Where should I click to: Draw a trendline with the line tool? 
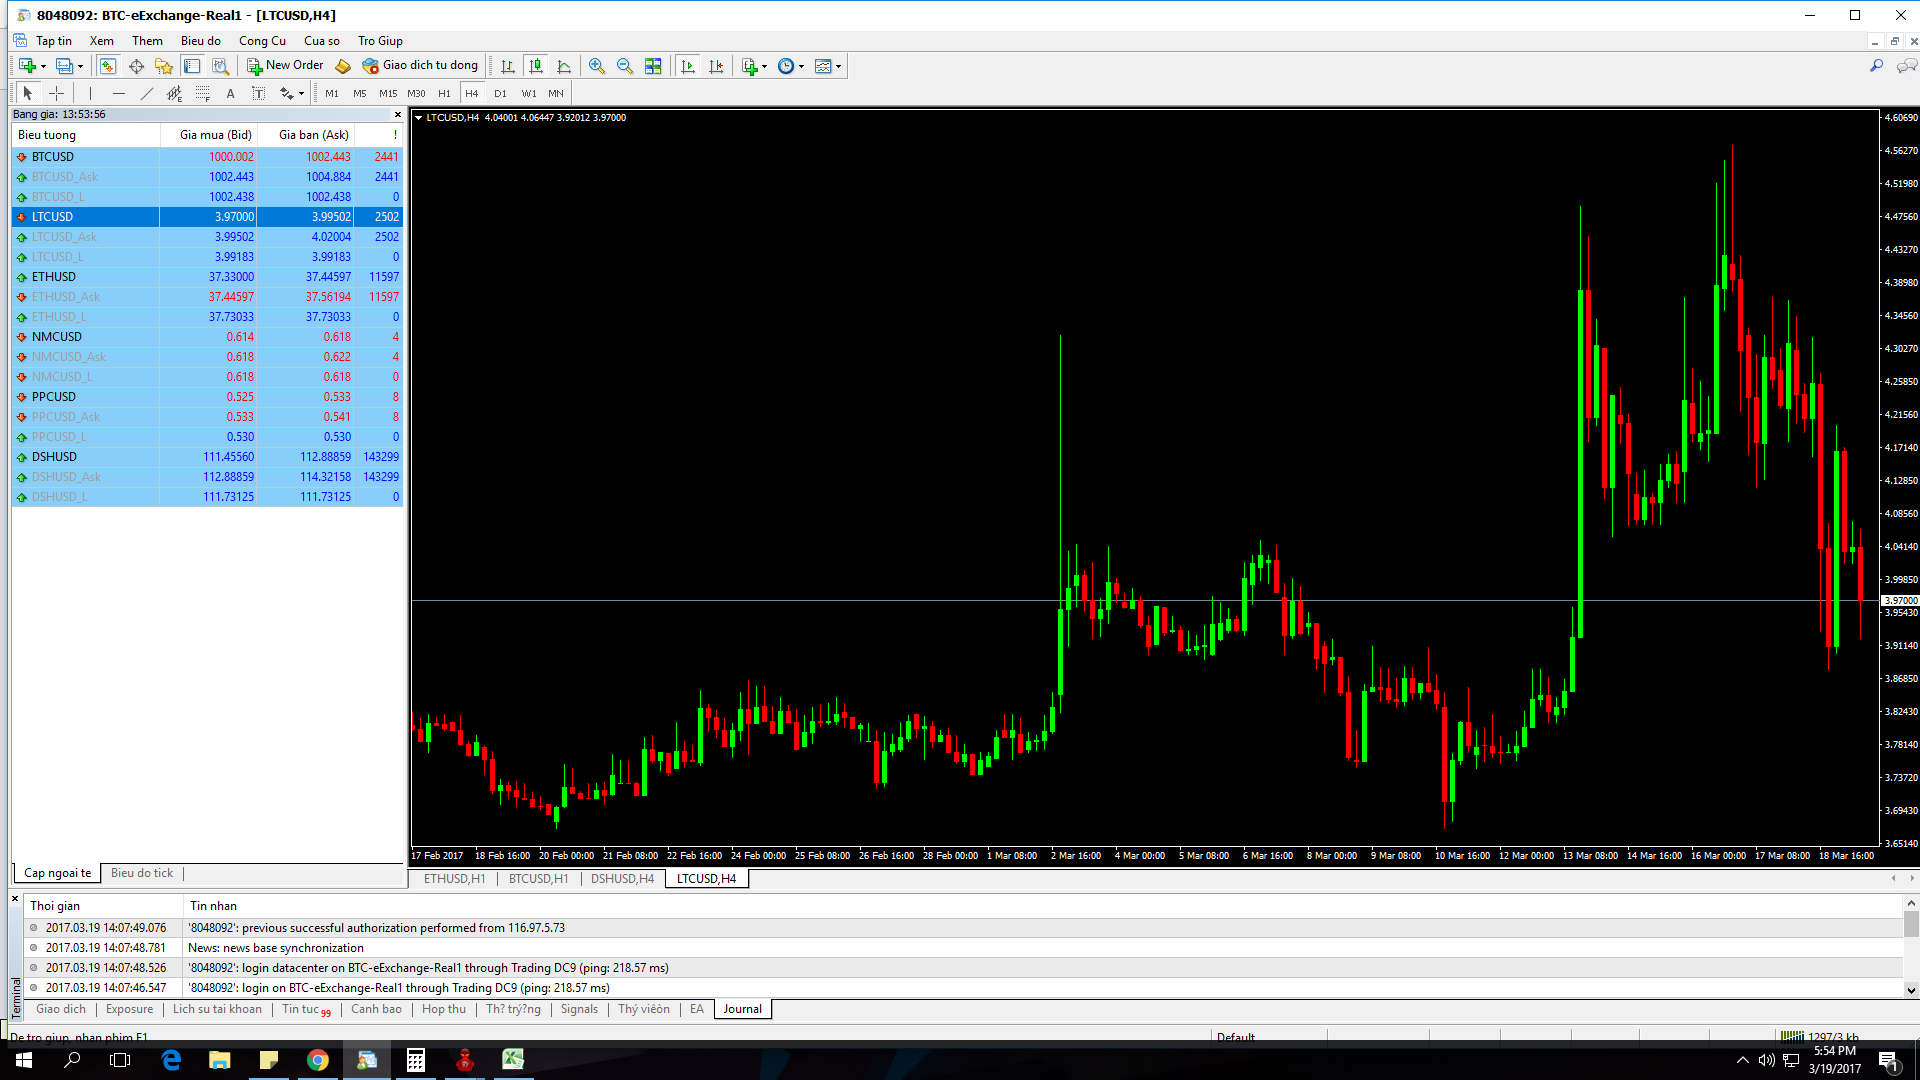coord(147,93)
